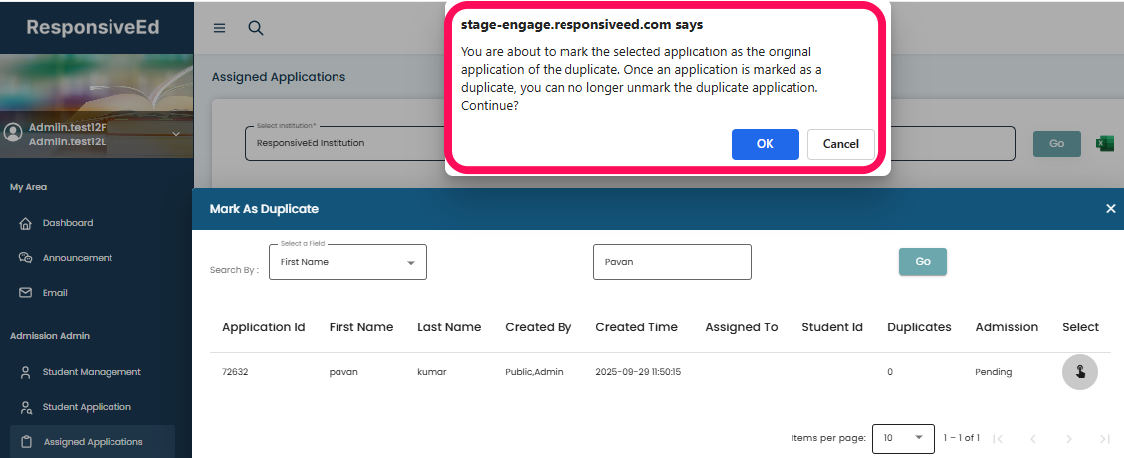Open the Items per page dropdown
The width and height of the screenshot is (1124, 458).
pyautogui.click(x=901, y=438)
